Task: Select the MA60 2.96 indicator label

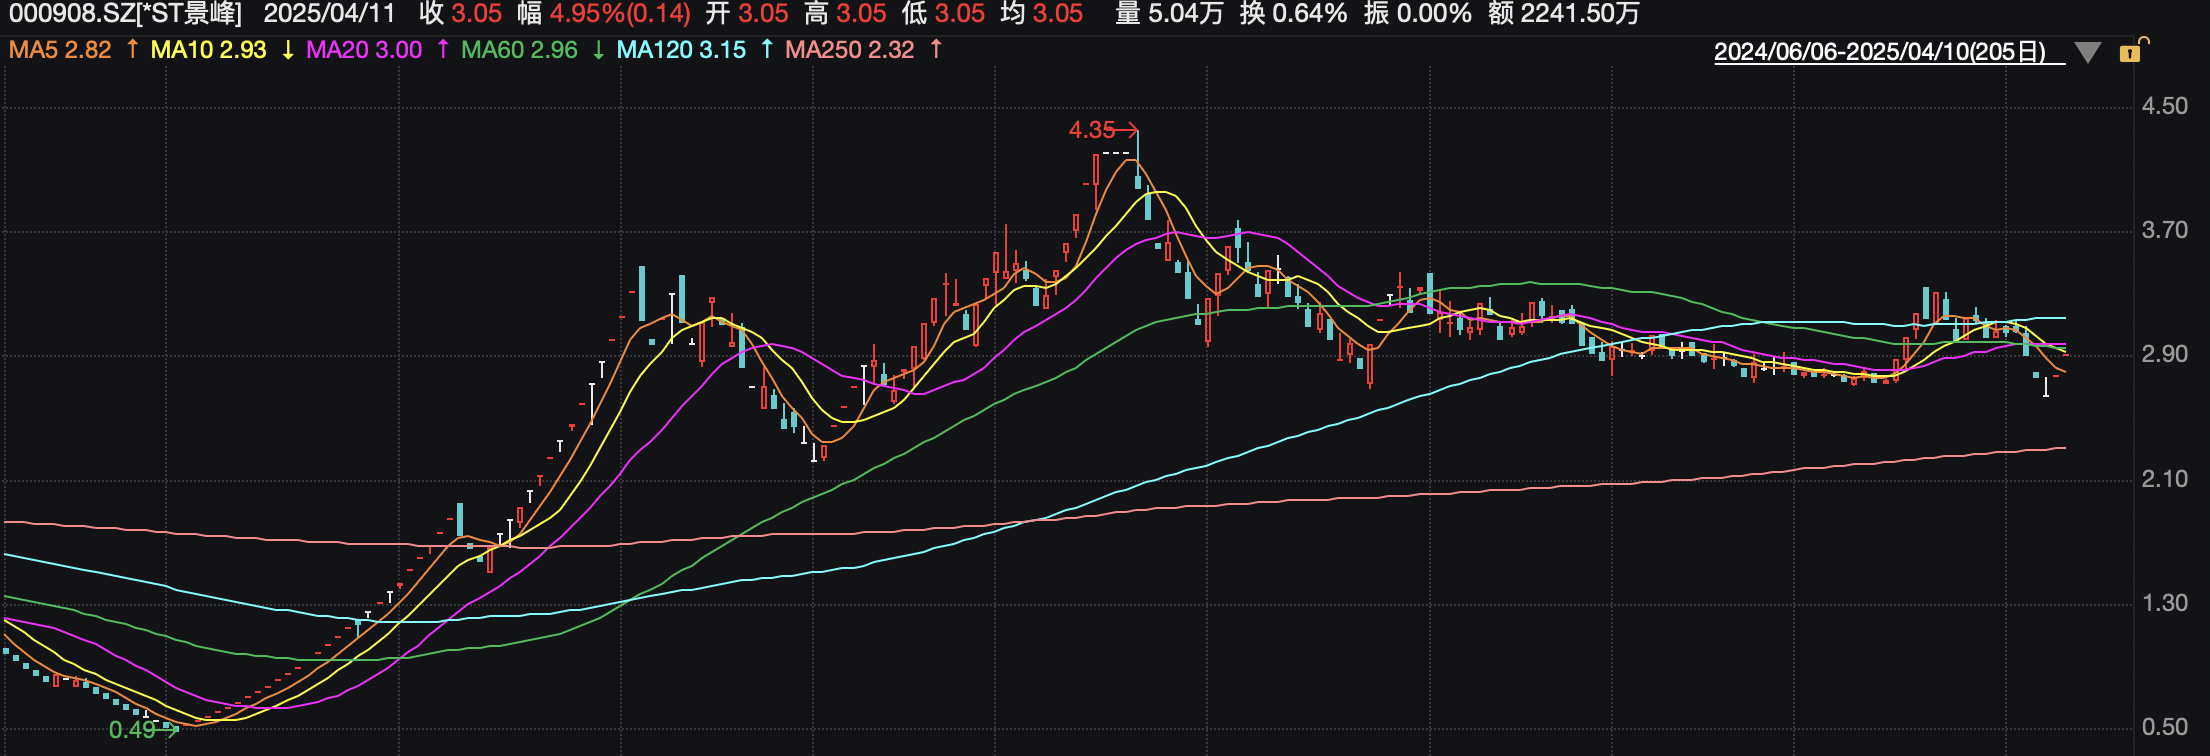Action: point(519,50)
